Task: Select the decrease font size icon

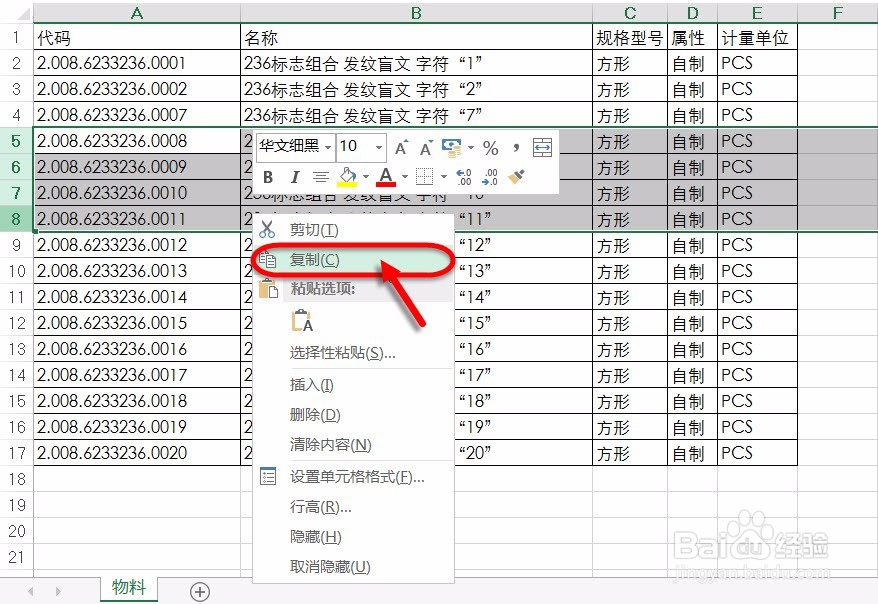Action: click(x=424, y=146)
